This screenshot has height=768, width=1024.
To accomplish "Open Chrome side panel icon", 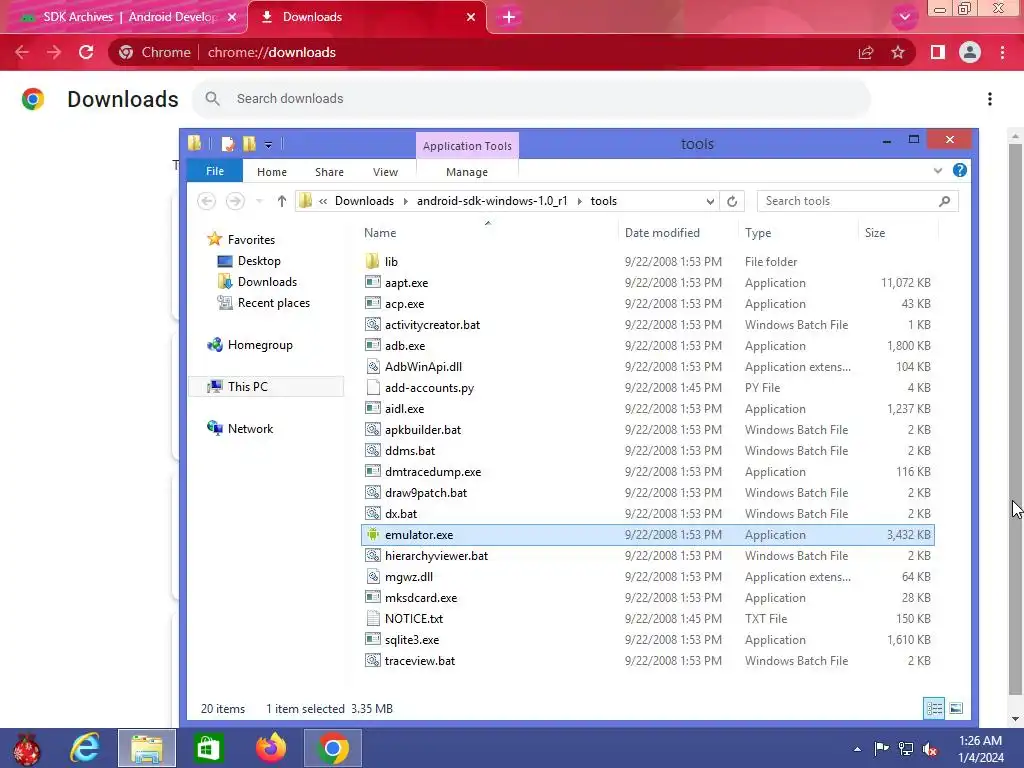I will click(938, 52).
